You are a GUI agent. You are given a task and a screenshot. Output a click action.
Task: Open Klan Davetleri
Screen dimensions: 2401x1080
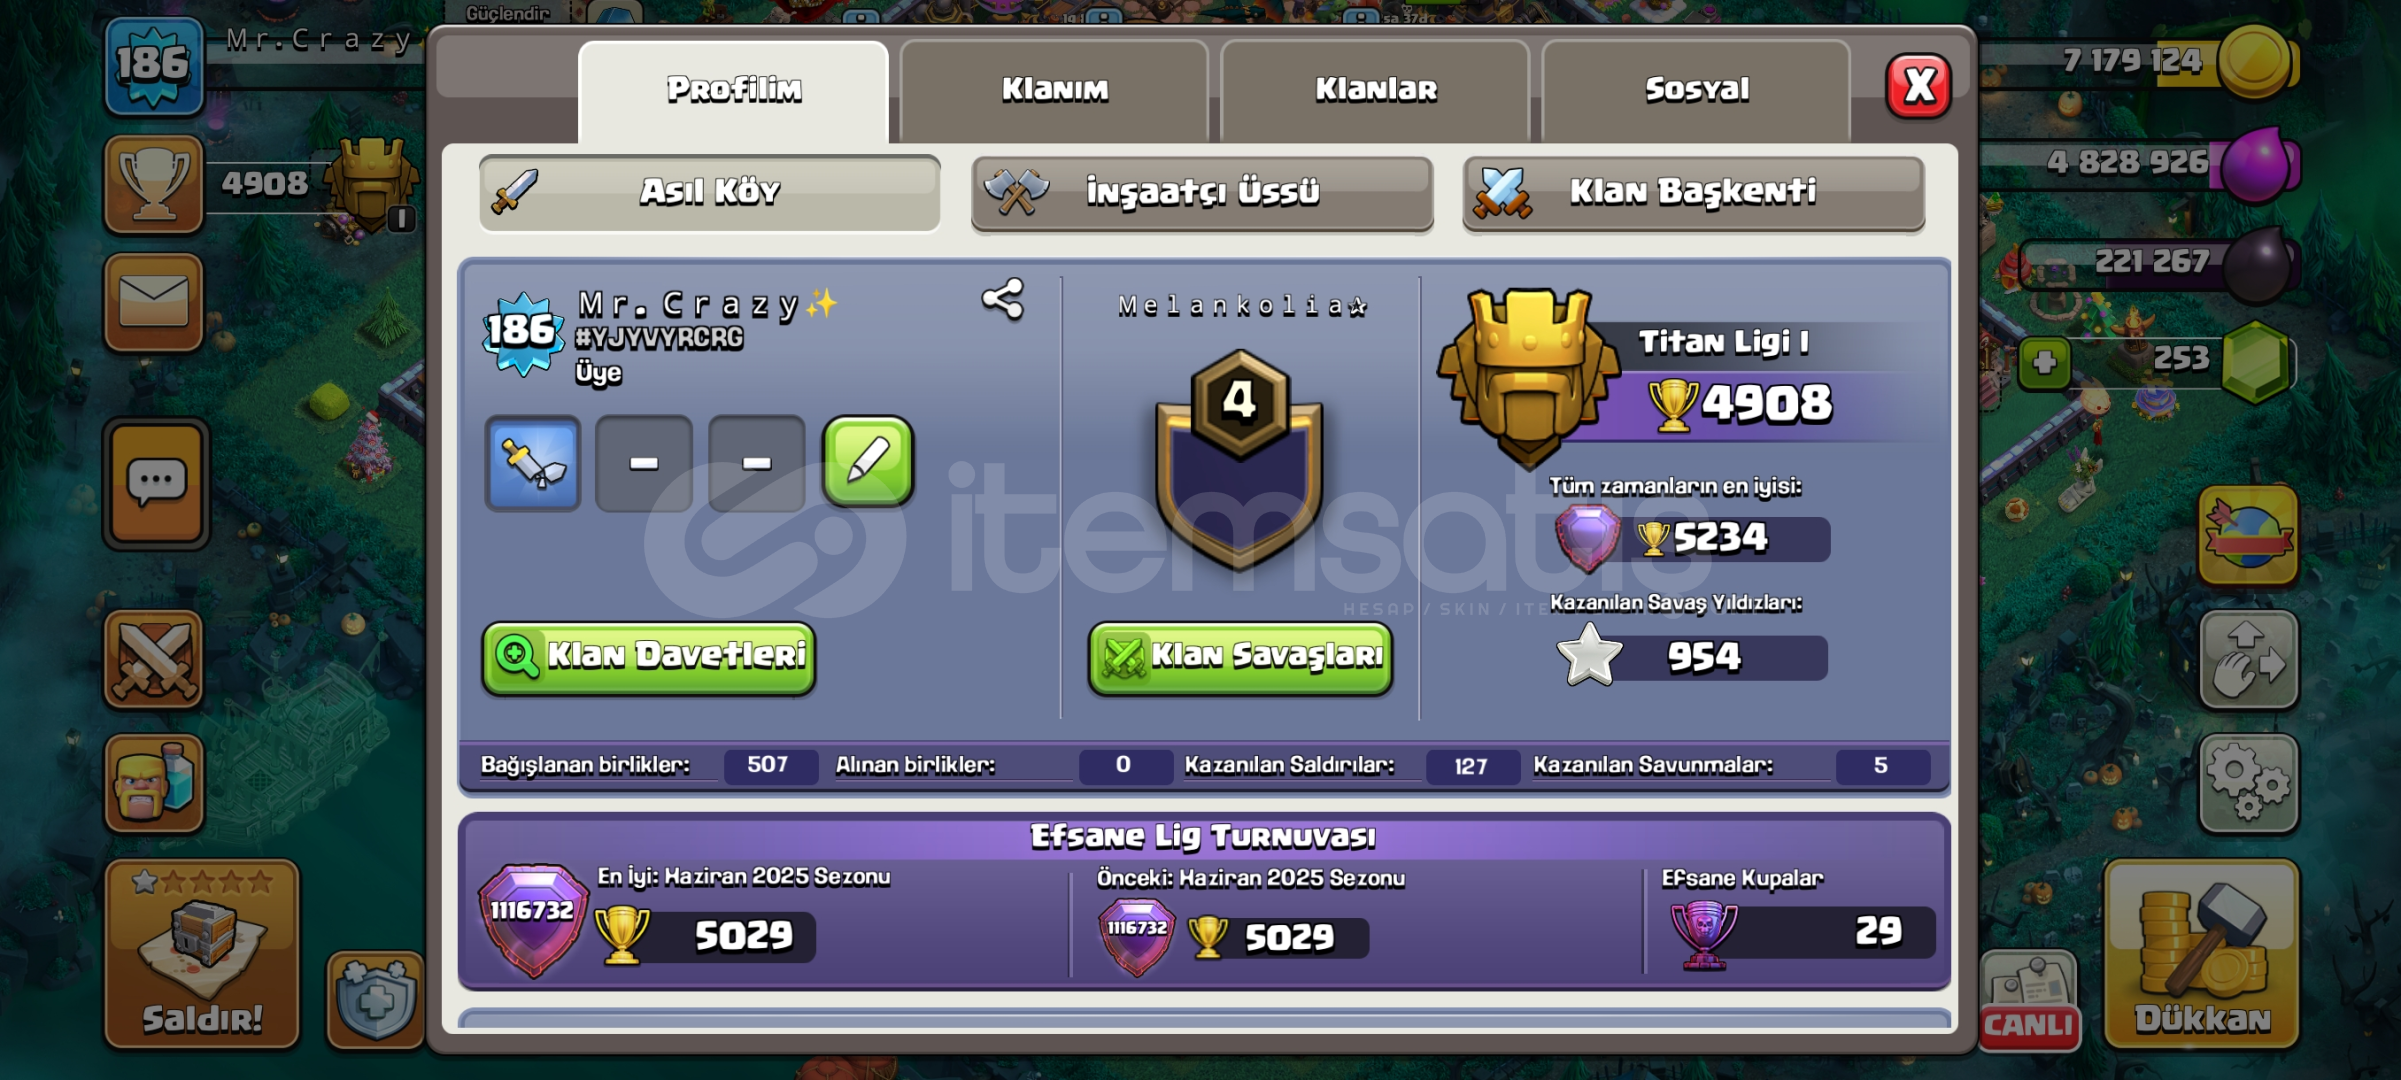point(649,657)
